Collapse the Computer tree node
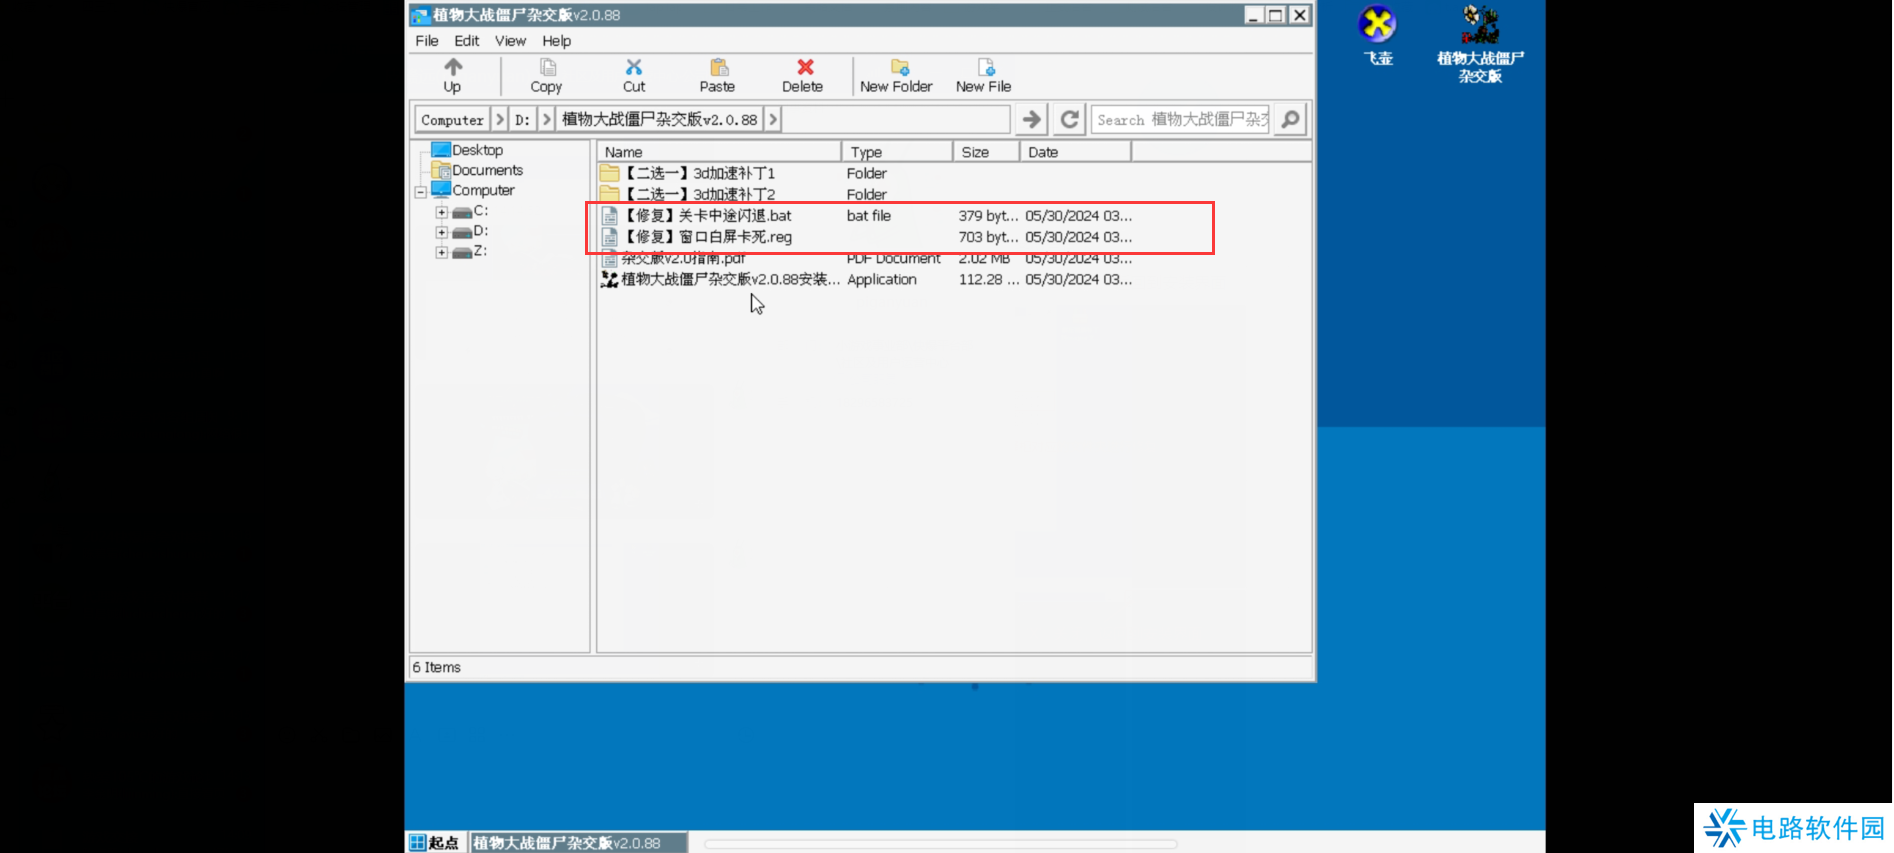This screenshot has width=1894, height=853. coord(421,192)
